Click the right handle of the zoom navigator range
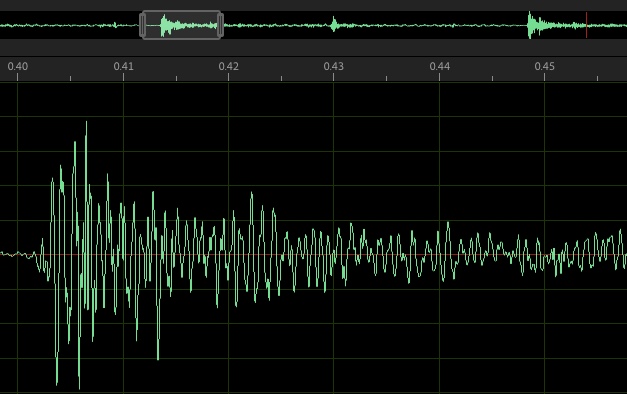Screen dimensions: 627x394 pyautogui.click(x=220, y=25)
